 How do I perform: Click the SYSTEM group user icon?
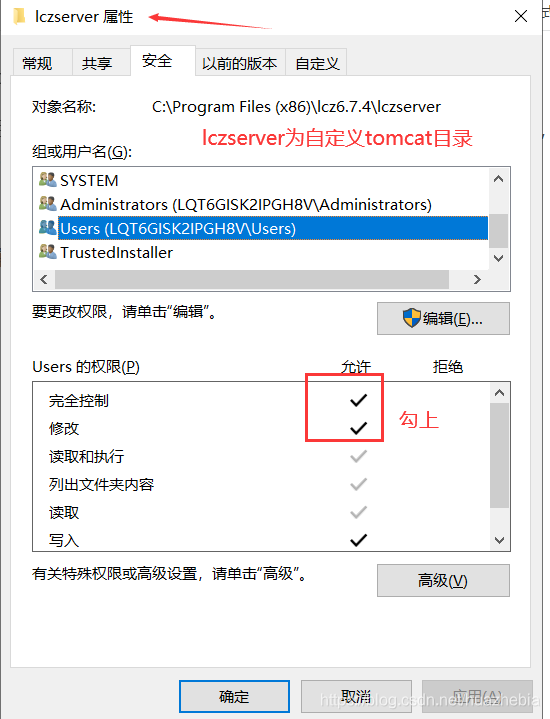47,180
